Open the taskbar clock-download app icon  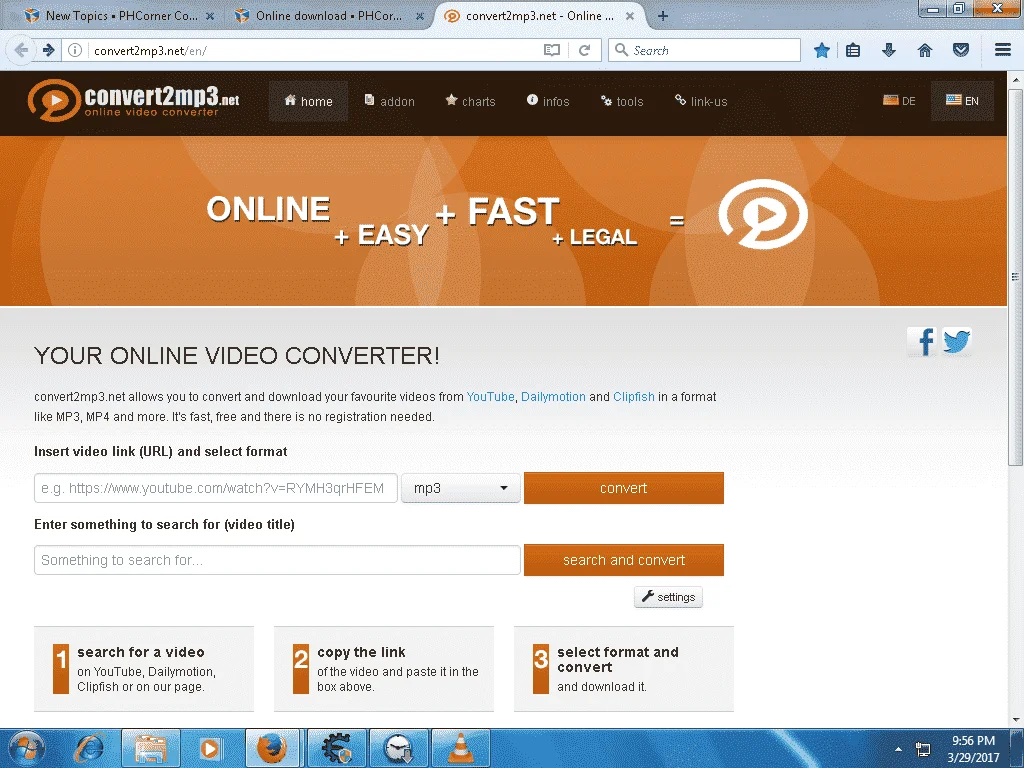click(x=398, y=748)
